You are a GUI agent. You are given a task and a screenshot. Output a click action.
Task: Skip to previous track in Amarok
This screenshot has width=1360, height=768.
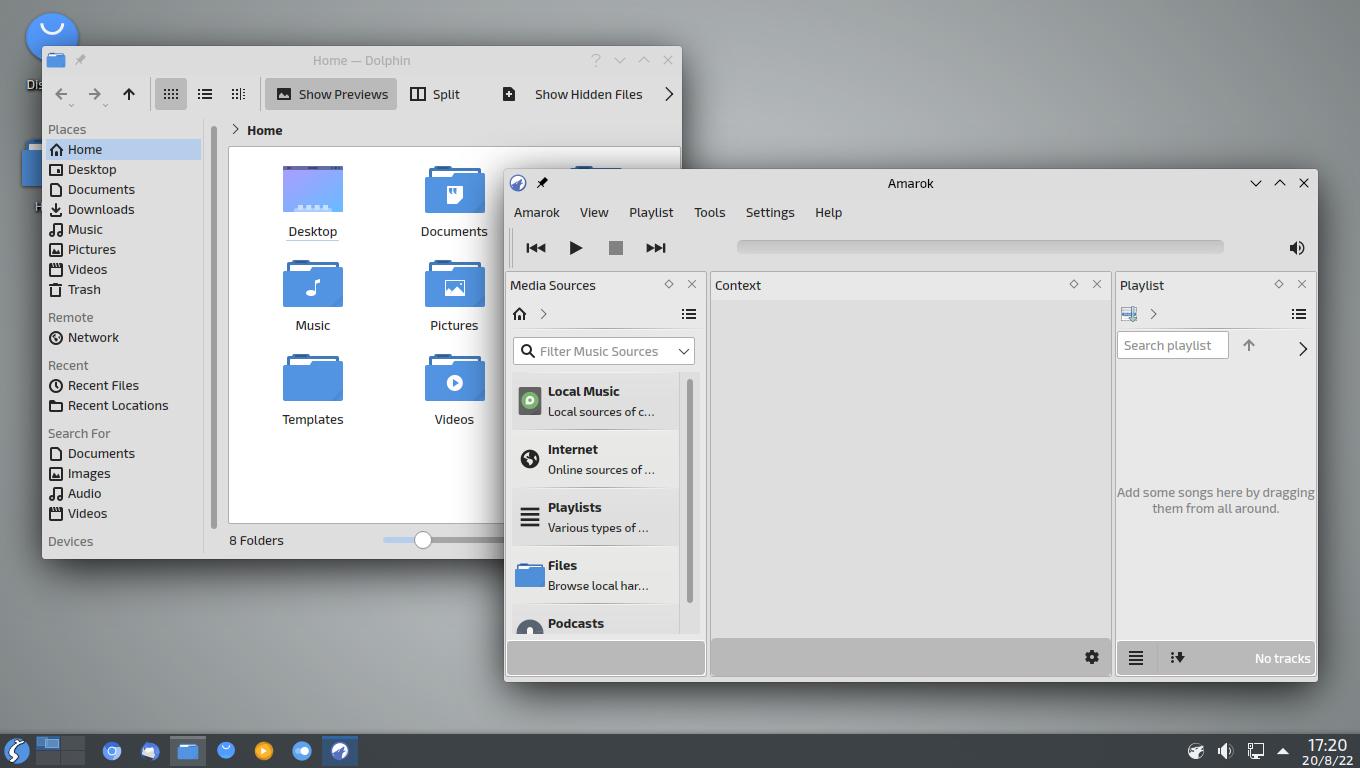point(536,248)
